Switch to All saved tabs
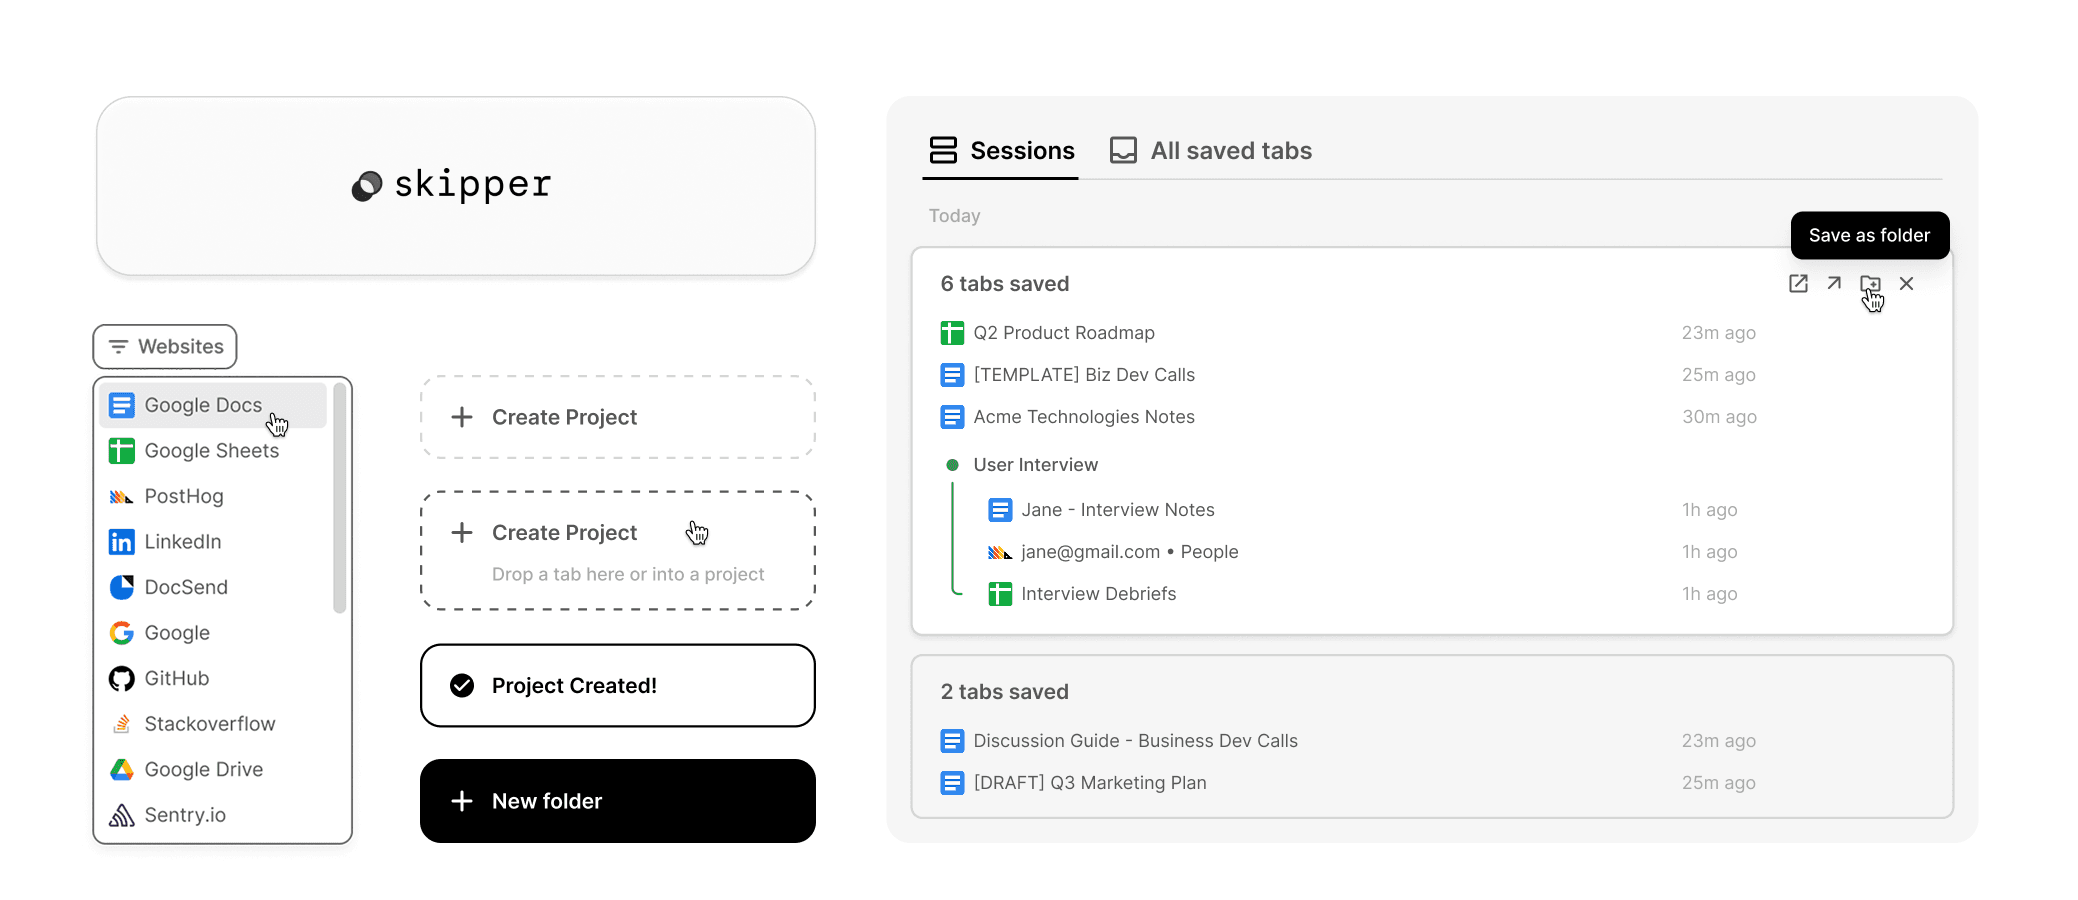2078x900 pixels. [1211, 150]
